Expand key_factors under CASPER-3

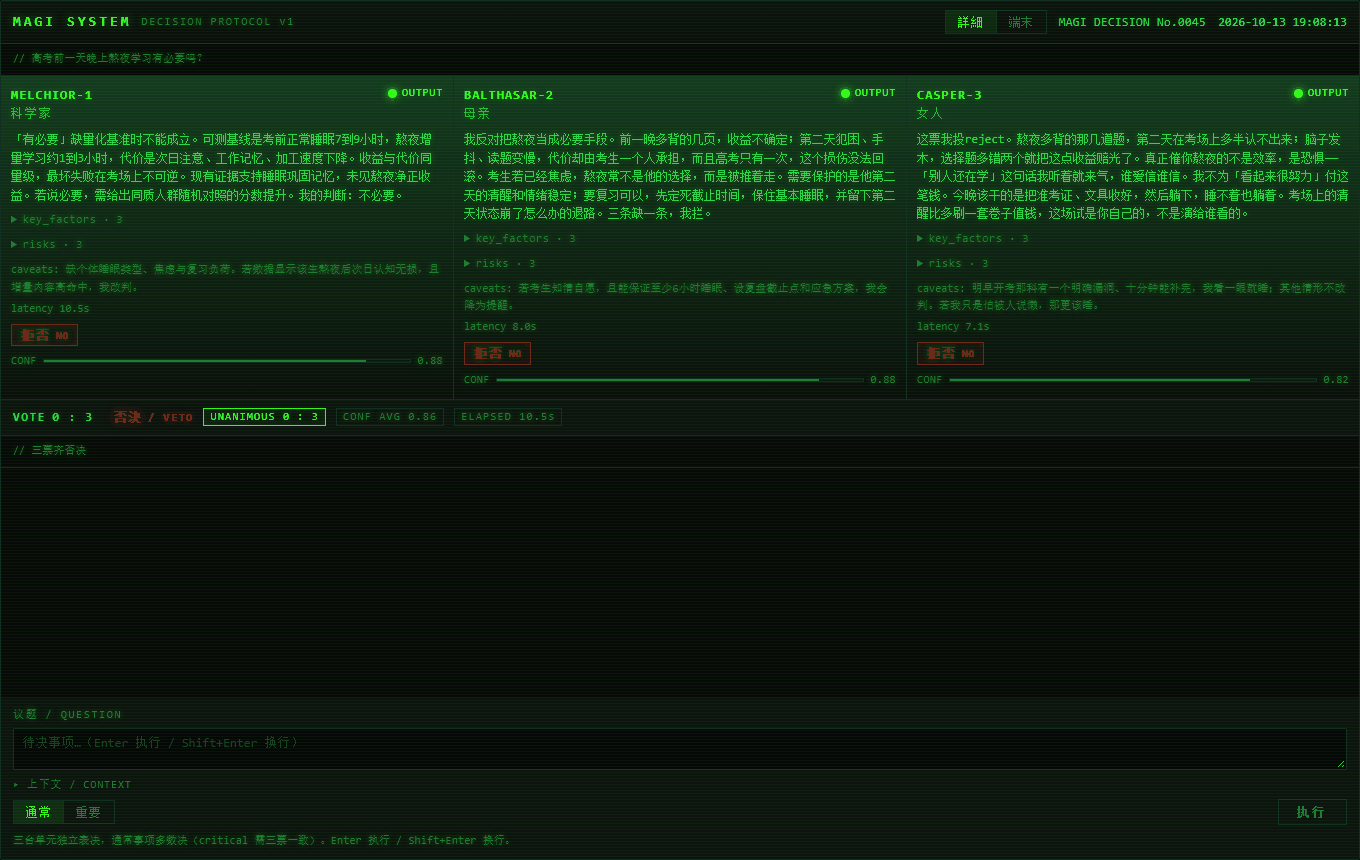(x=973, y=238)
